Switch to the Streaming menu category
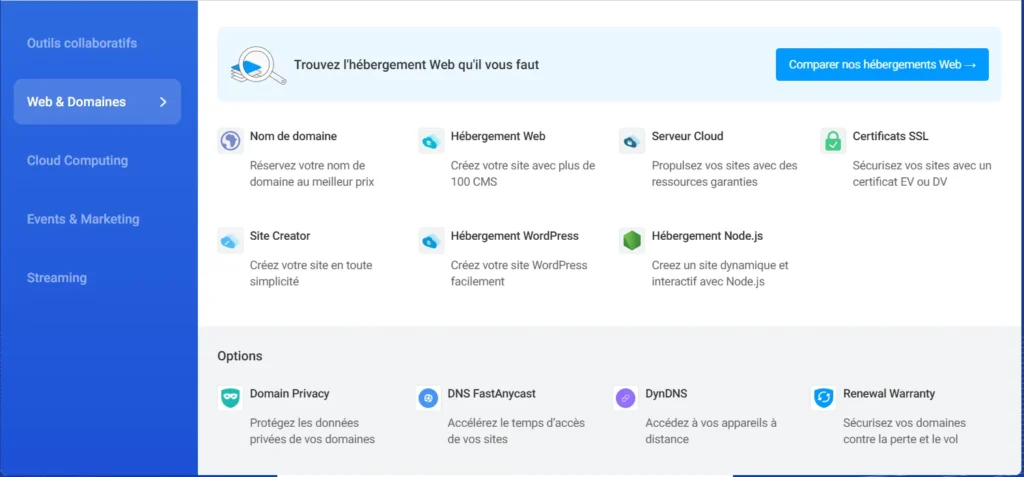 coord(57,278)
